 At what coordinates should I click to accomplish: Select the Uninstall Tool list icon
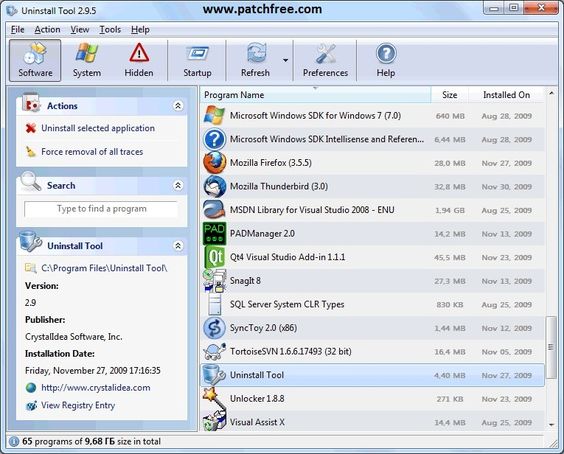pos(214,375)
